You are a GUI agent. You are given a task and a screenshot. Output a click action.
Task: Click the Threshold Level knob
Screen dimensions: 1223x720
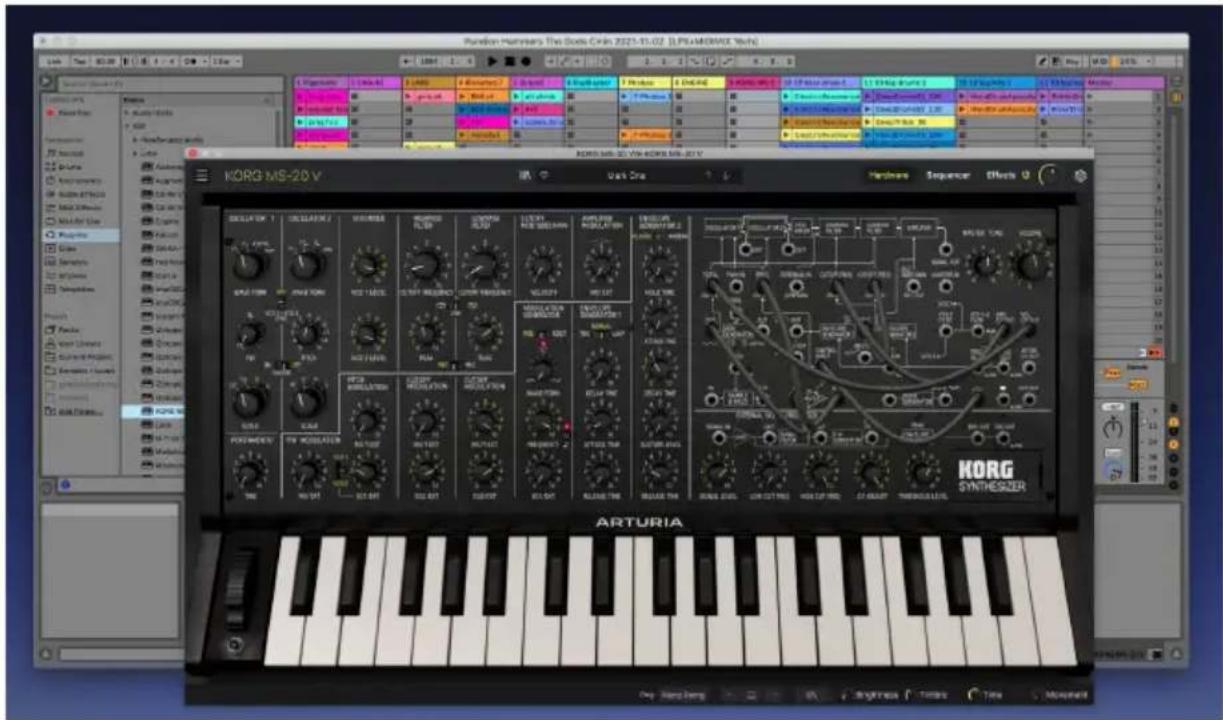(x=922, y=470)
